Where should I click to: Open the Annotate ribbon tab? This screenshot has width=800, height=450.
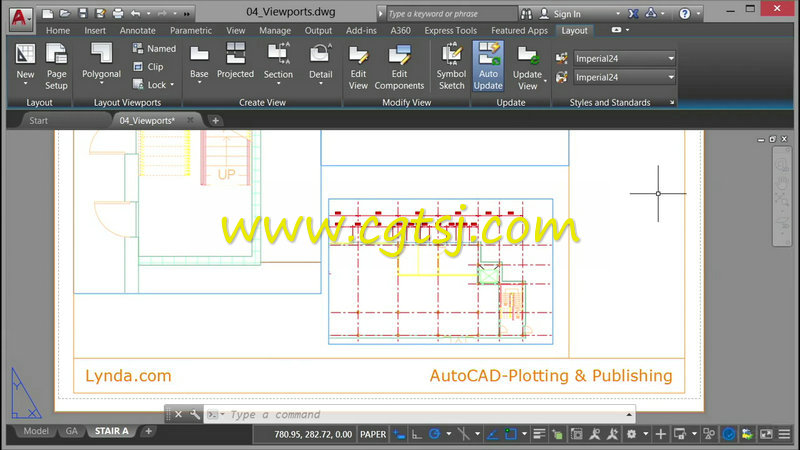pyautogui.click(x=137, y=31)
